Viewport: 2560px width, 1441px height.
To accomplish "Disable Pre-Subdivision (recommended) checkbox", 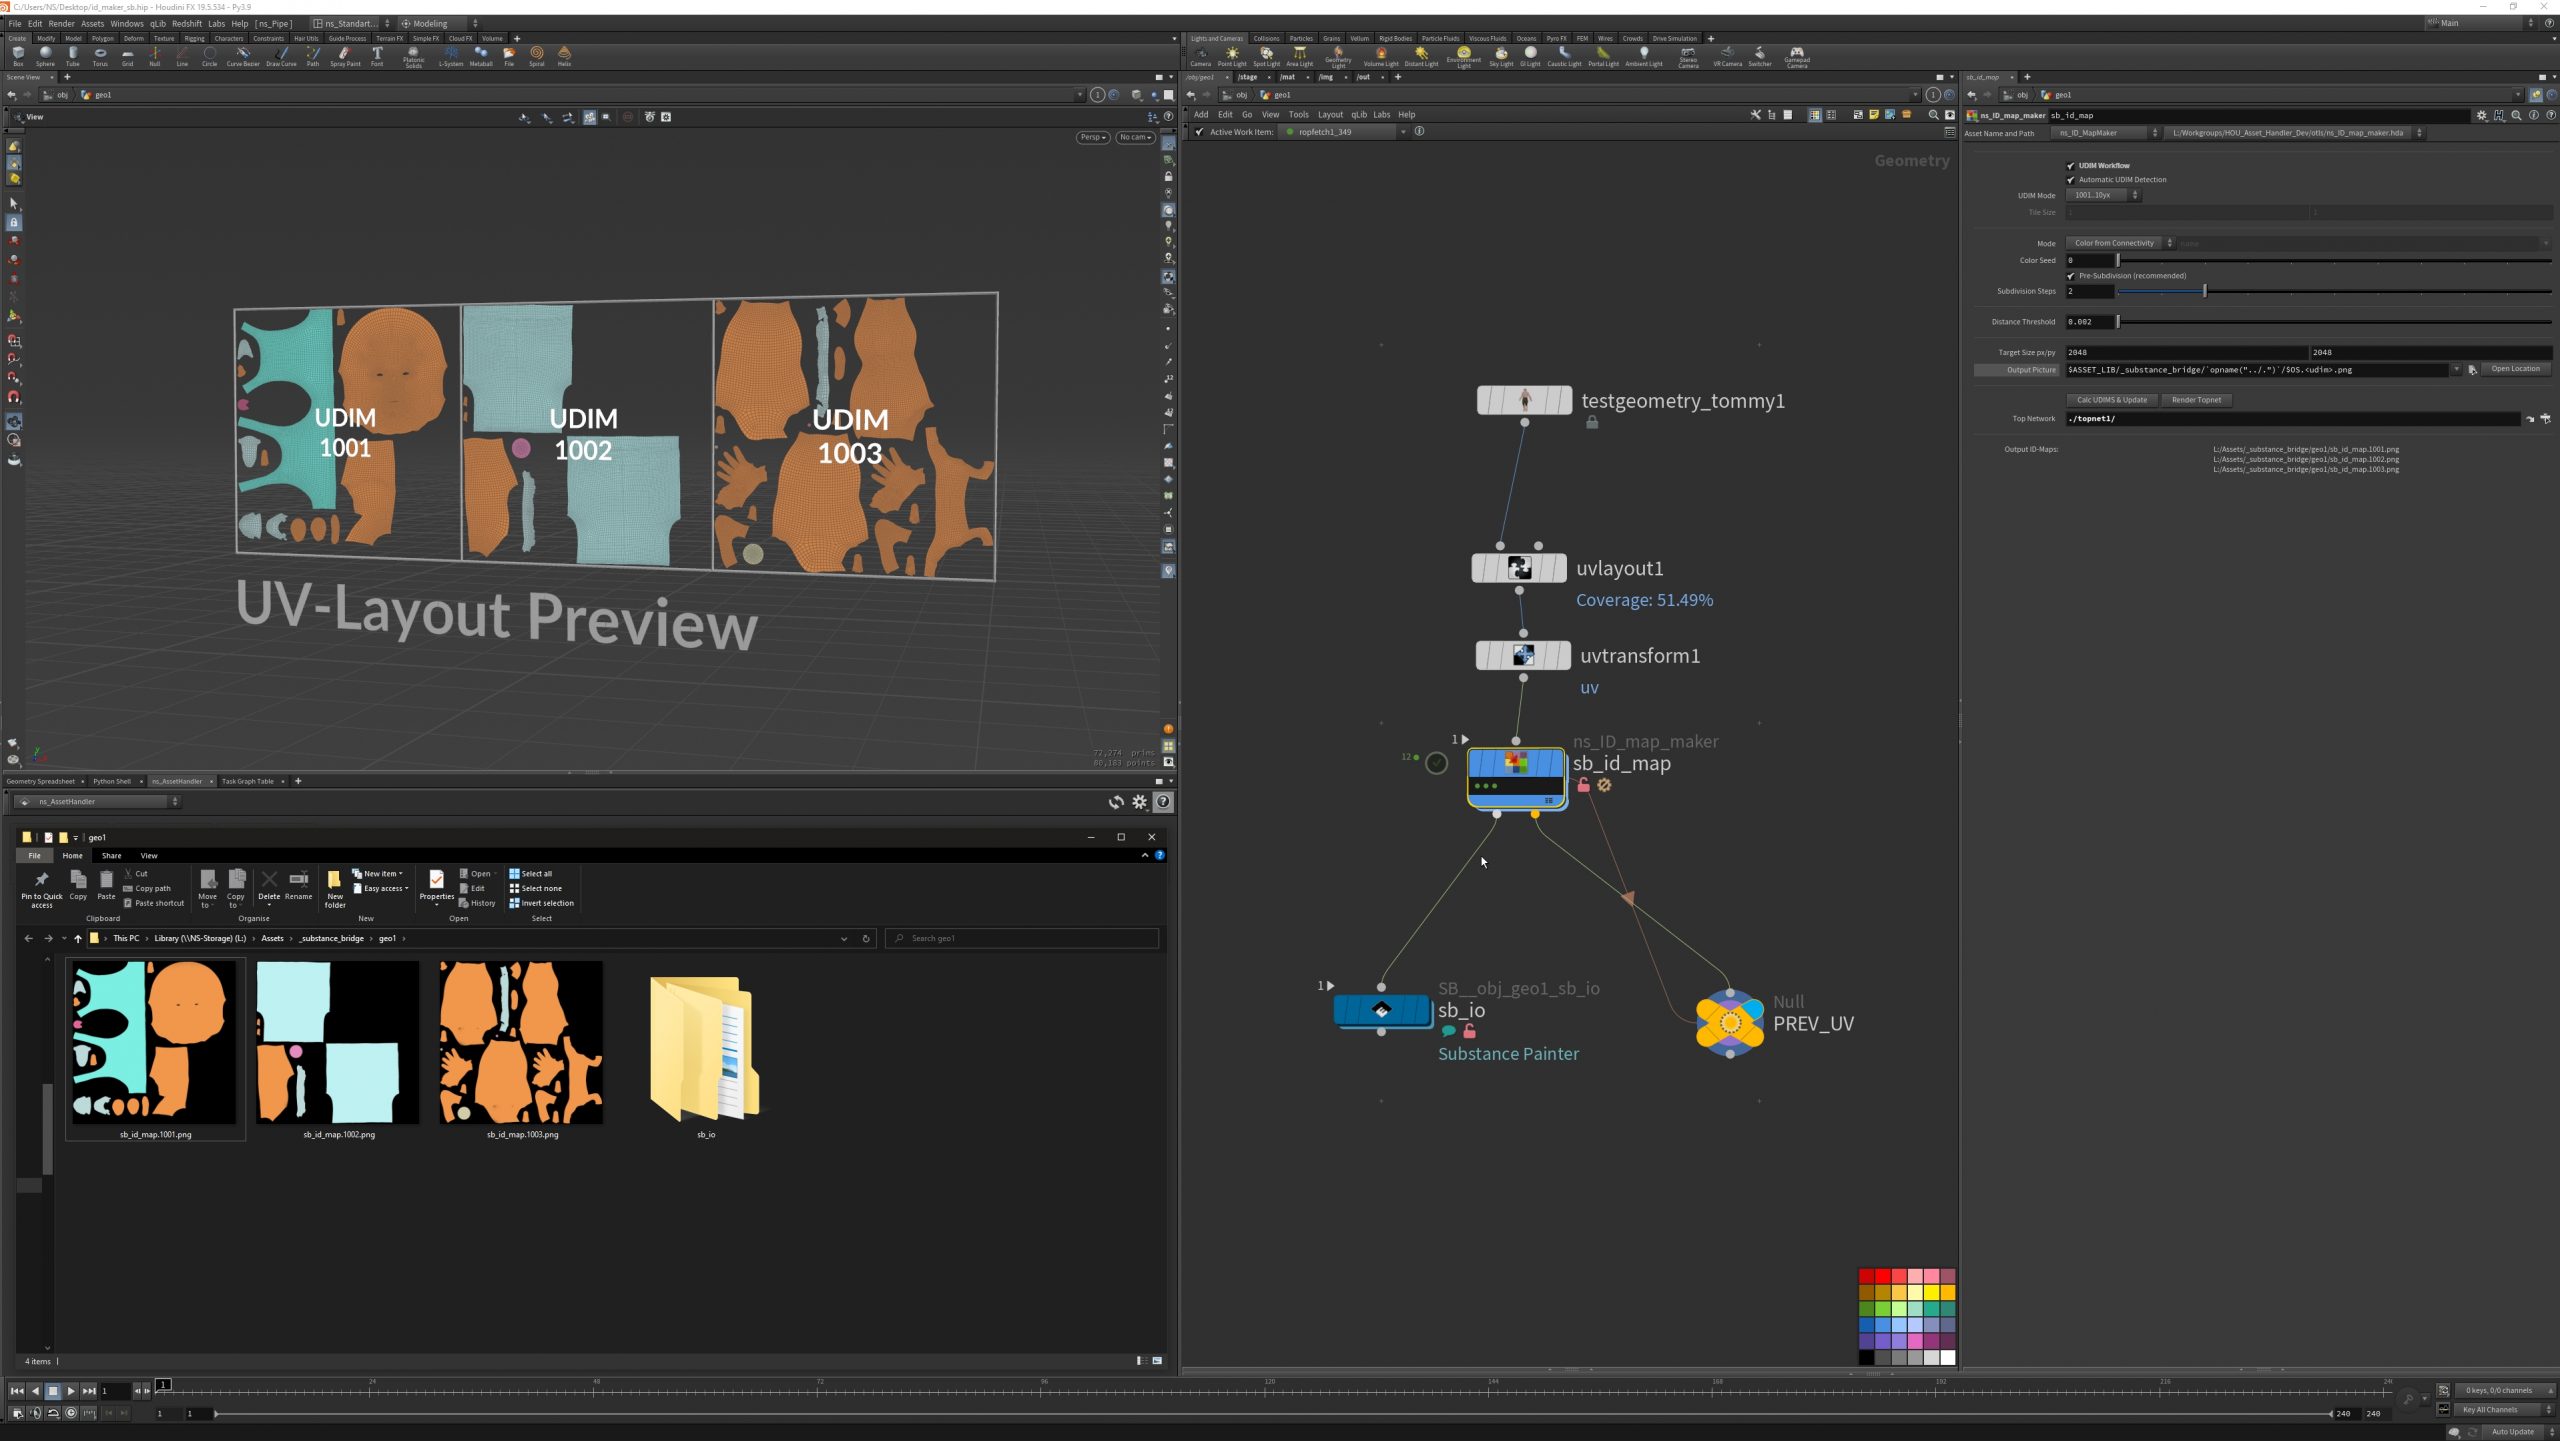I will pyautogui.click(x=2071, y=276).
